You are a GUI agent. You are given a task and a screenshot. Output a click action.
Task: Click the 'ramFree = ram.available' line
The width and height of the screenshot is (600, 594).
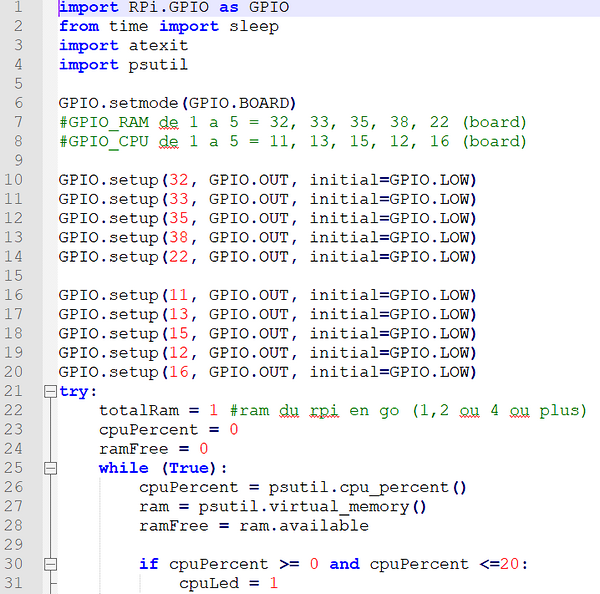[x=254, y=526]
